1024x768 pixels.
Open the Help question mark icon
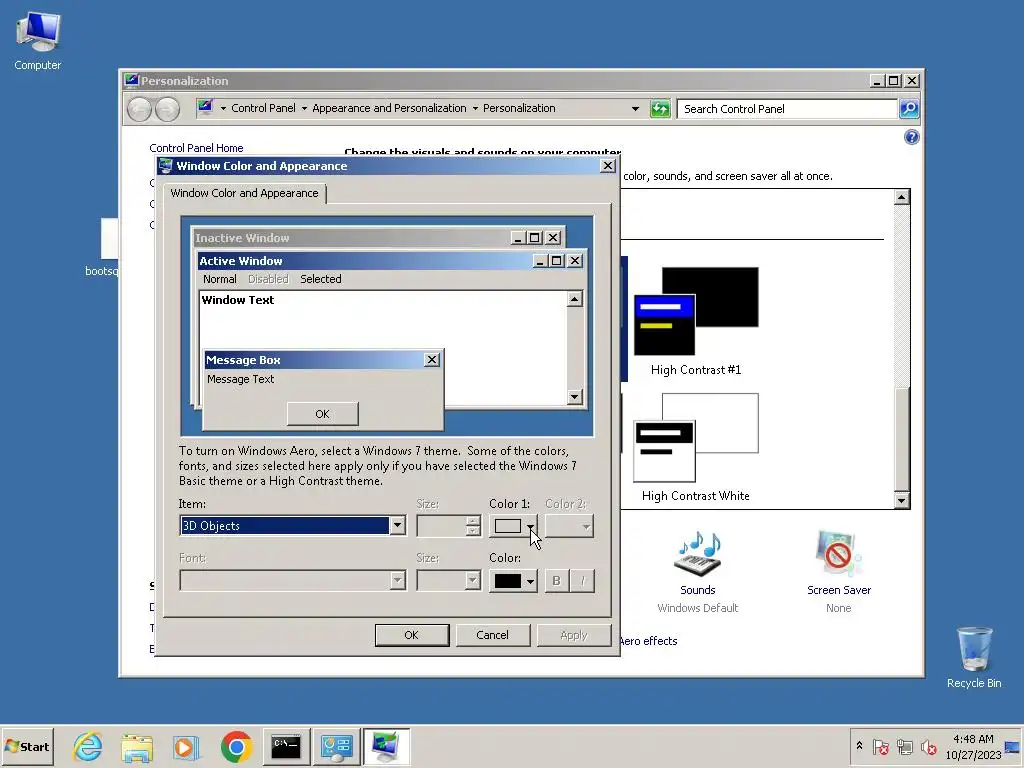pyautogui.click(x=912, y=137)
